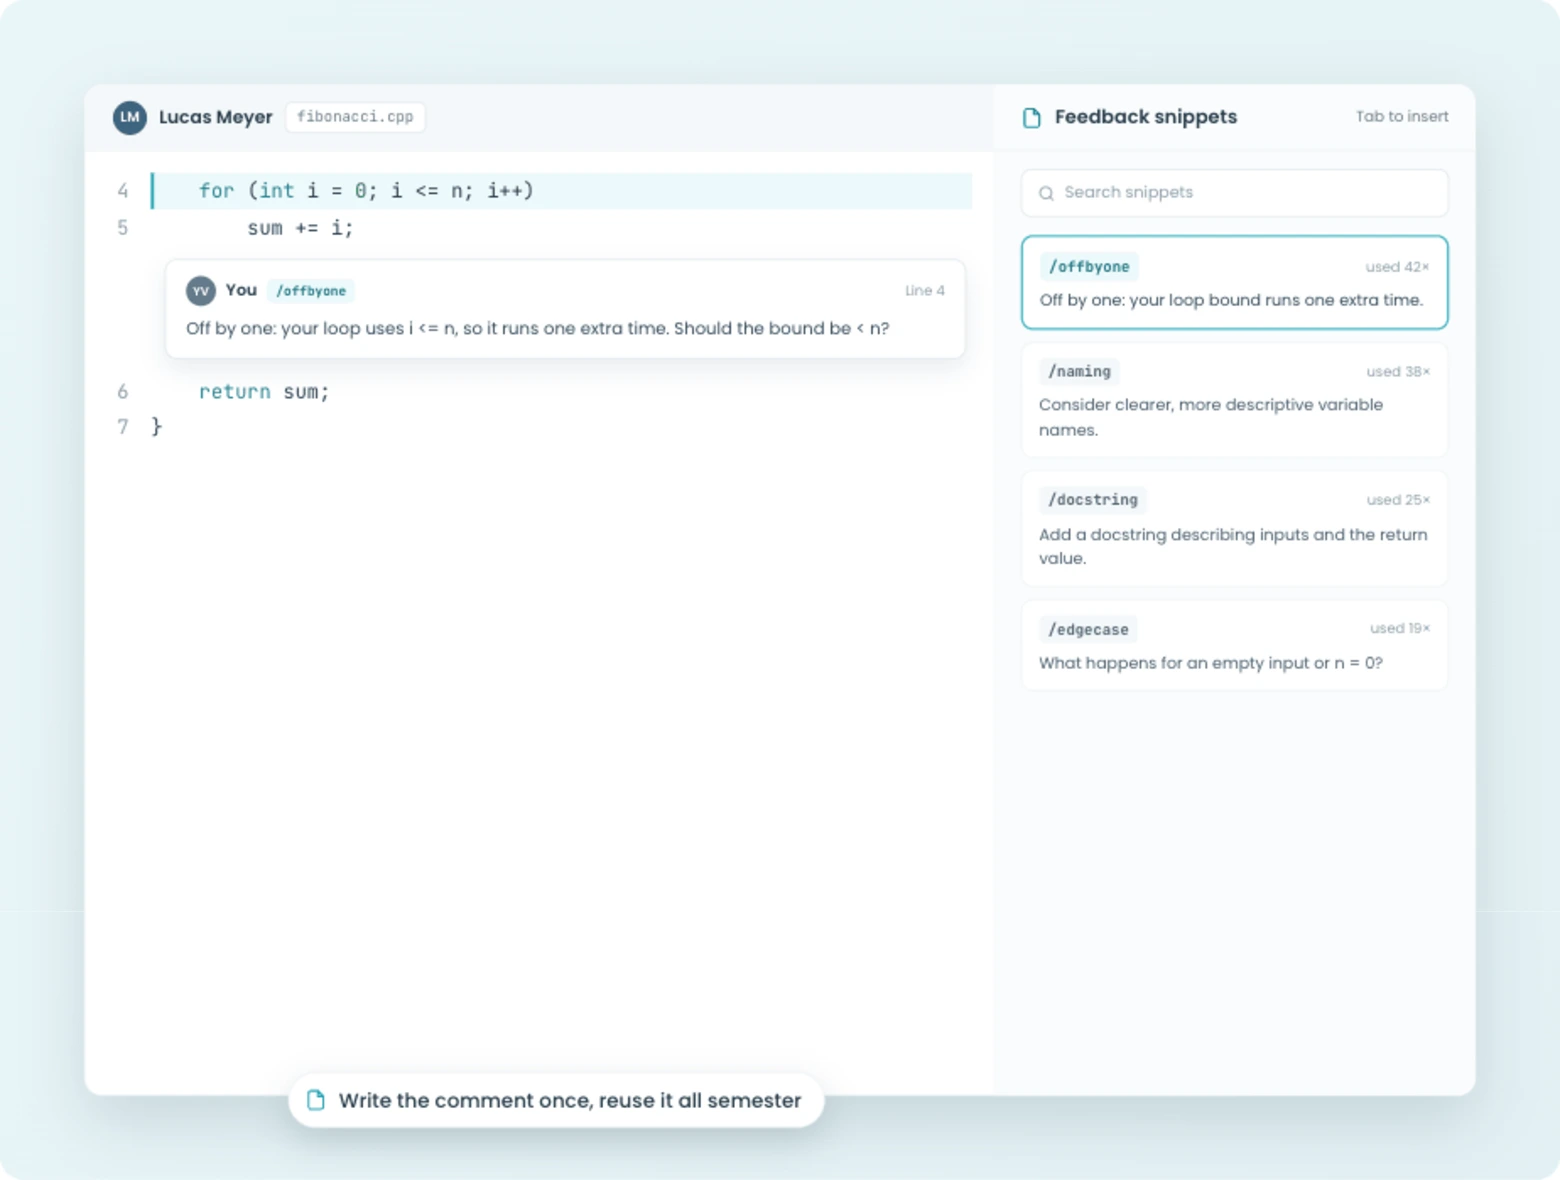Click the /docstring code label
The height and width of the screenshot is (1180, 1560).
click(x=1092, y=500)
